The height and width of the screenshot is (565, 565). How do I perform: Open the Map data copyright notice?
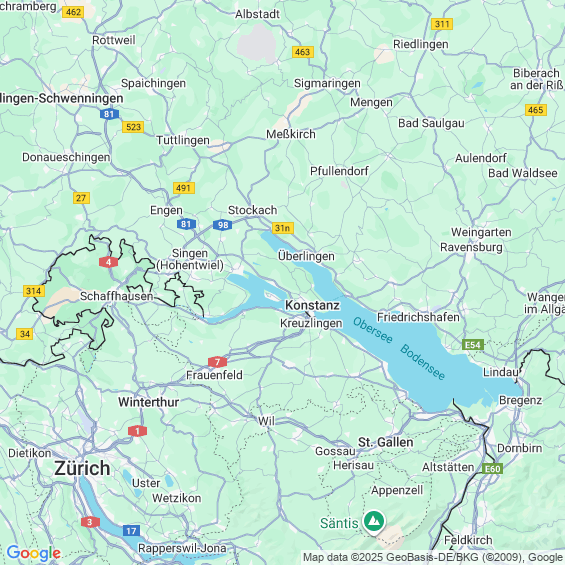433,557
